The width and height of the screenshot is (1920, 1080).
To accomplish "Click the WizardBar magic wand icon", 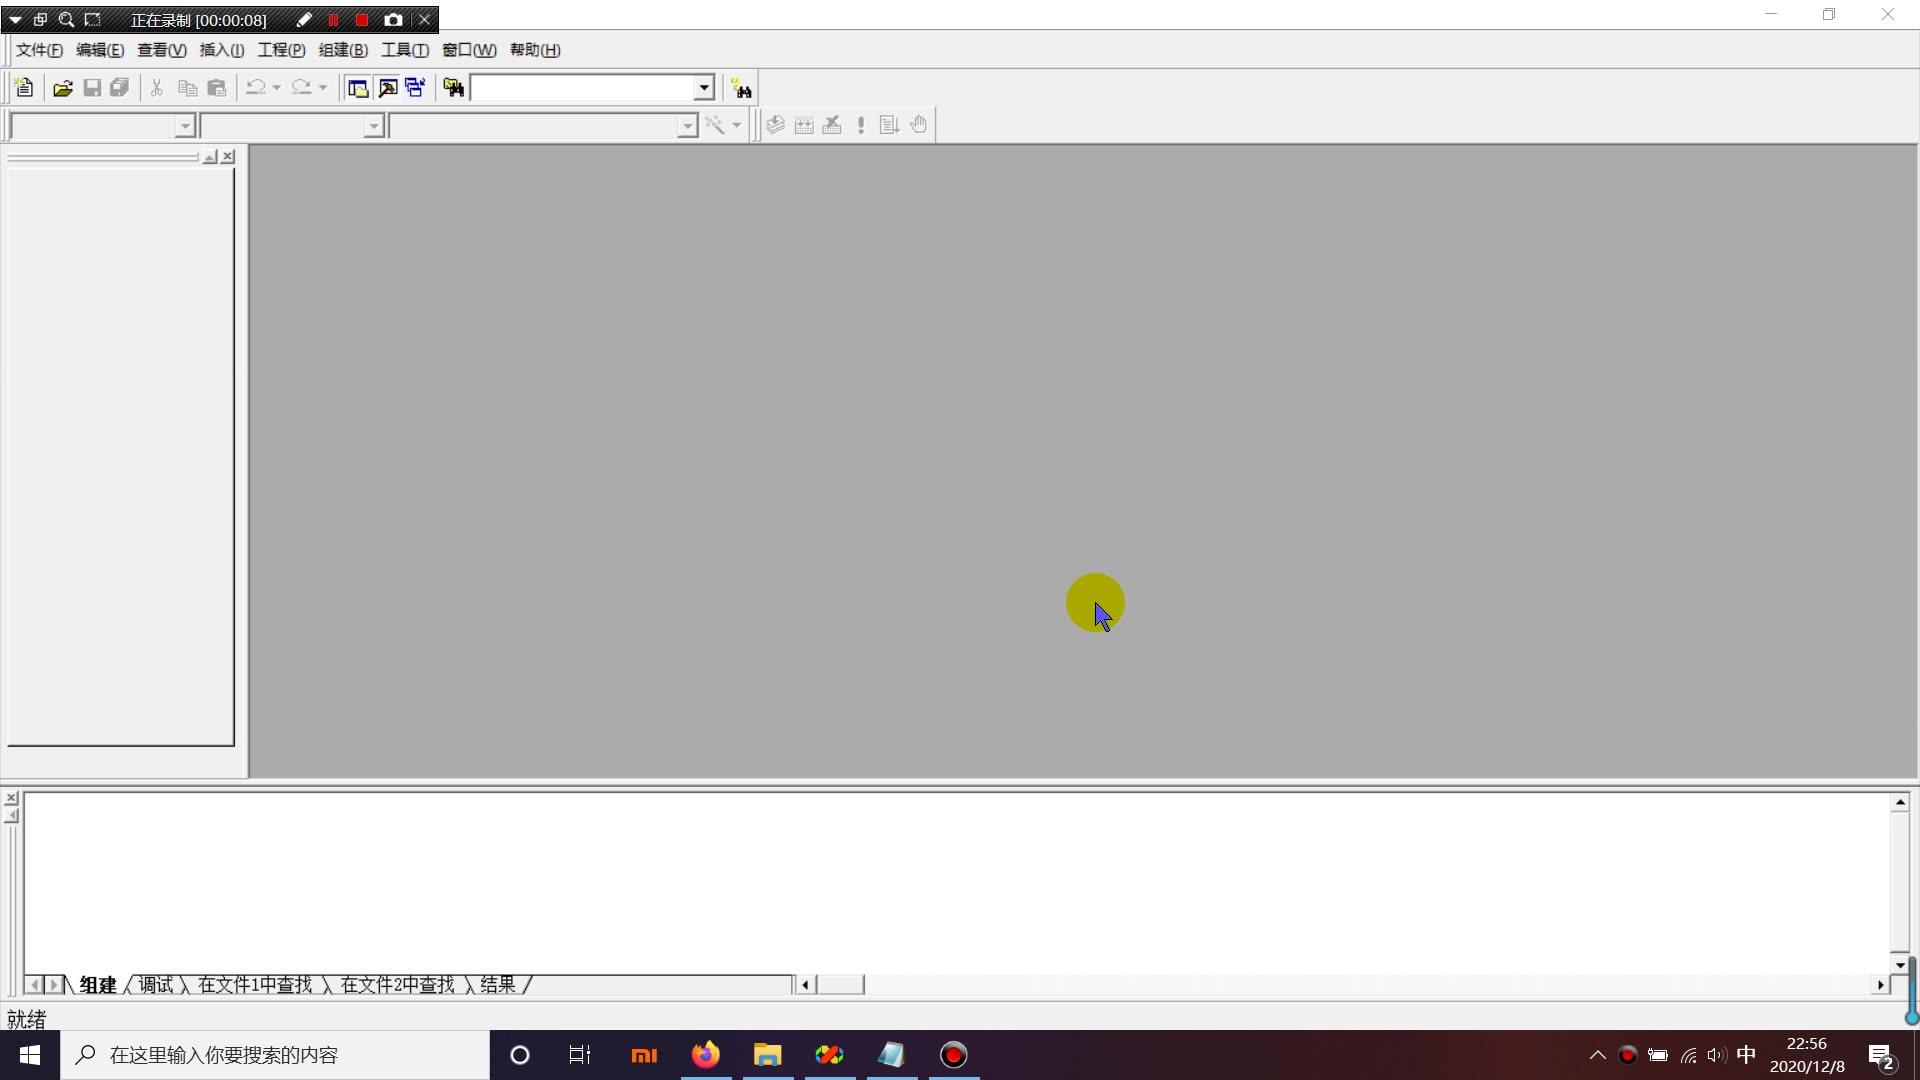I will coord(715,125).
